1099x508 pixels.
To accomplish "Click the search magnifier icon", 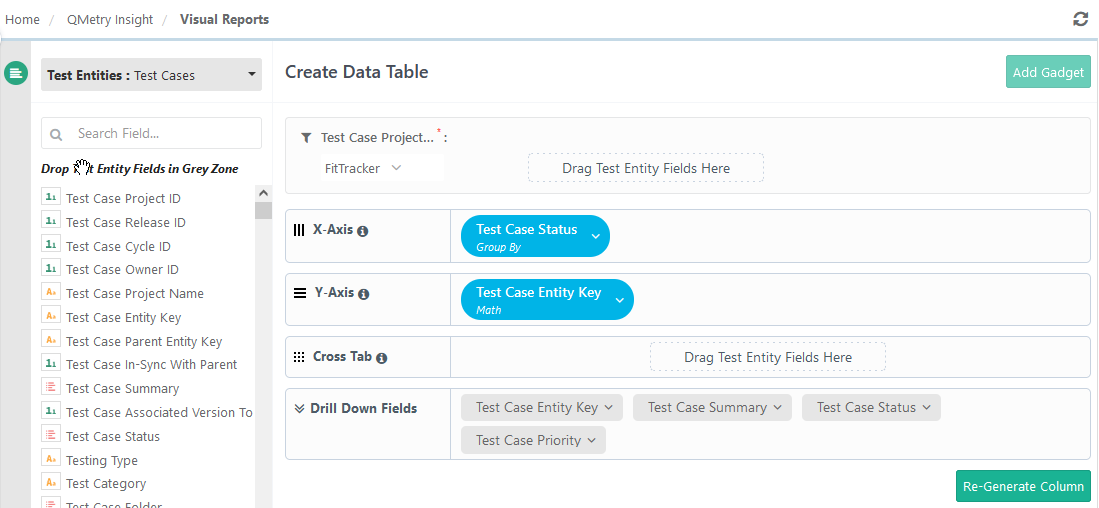I will click(x=56, y=134).
